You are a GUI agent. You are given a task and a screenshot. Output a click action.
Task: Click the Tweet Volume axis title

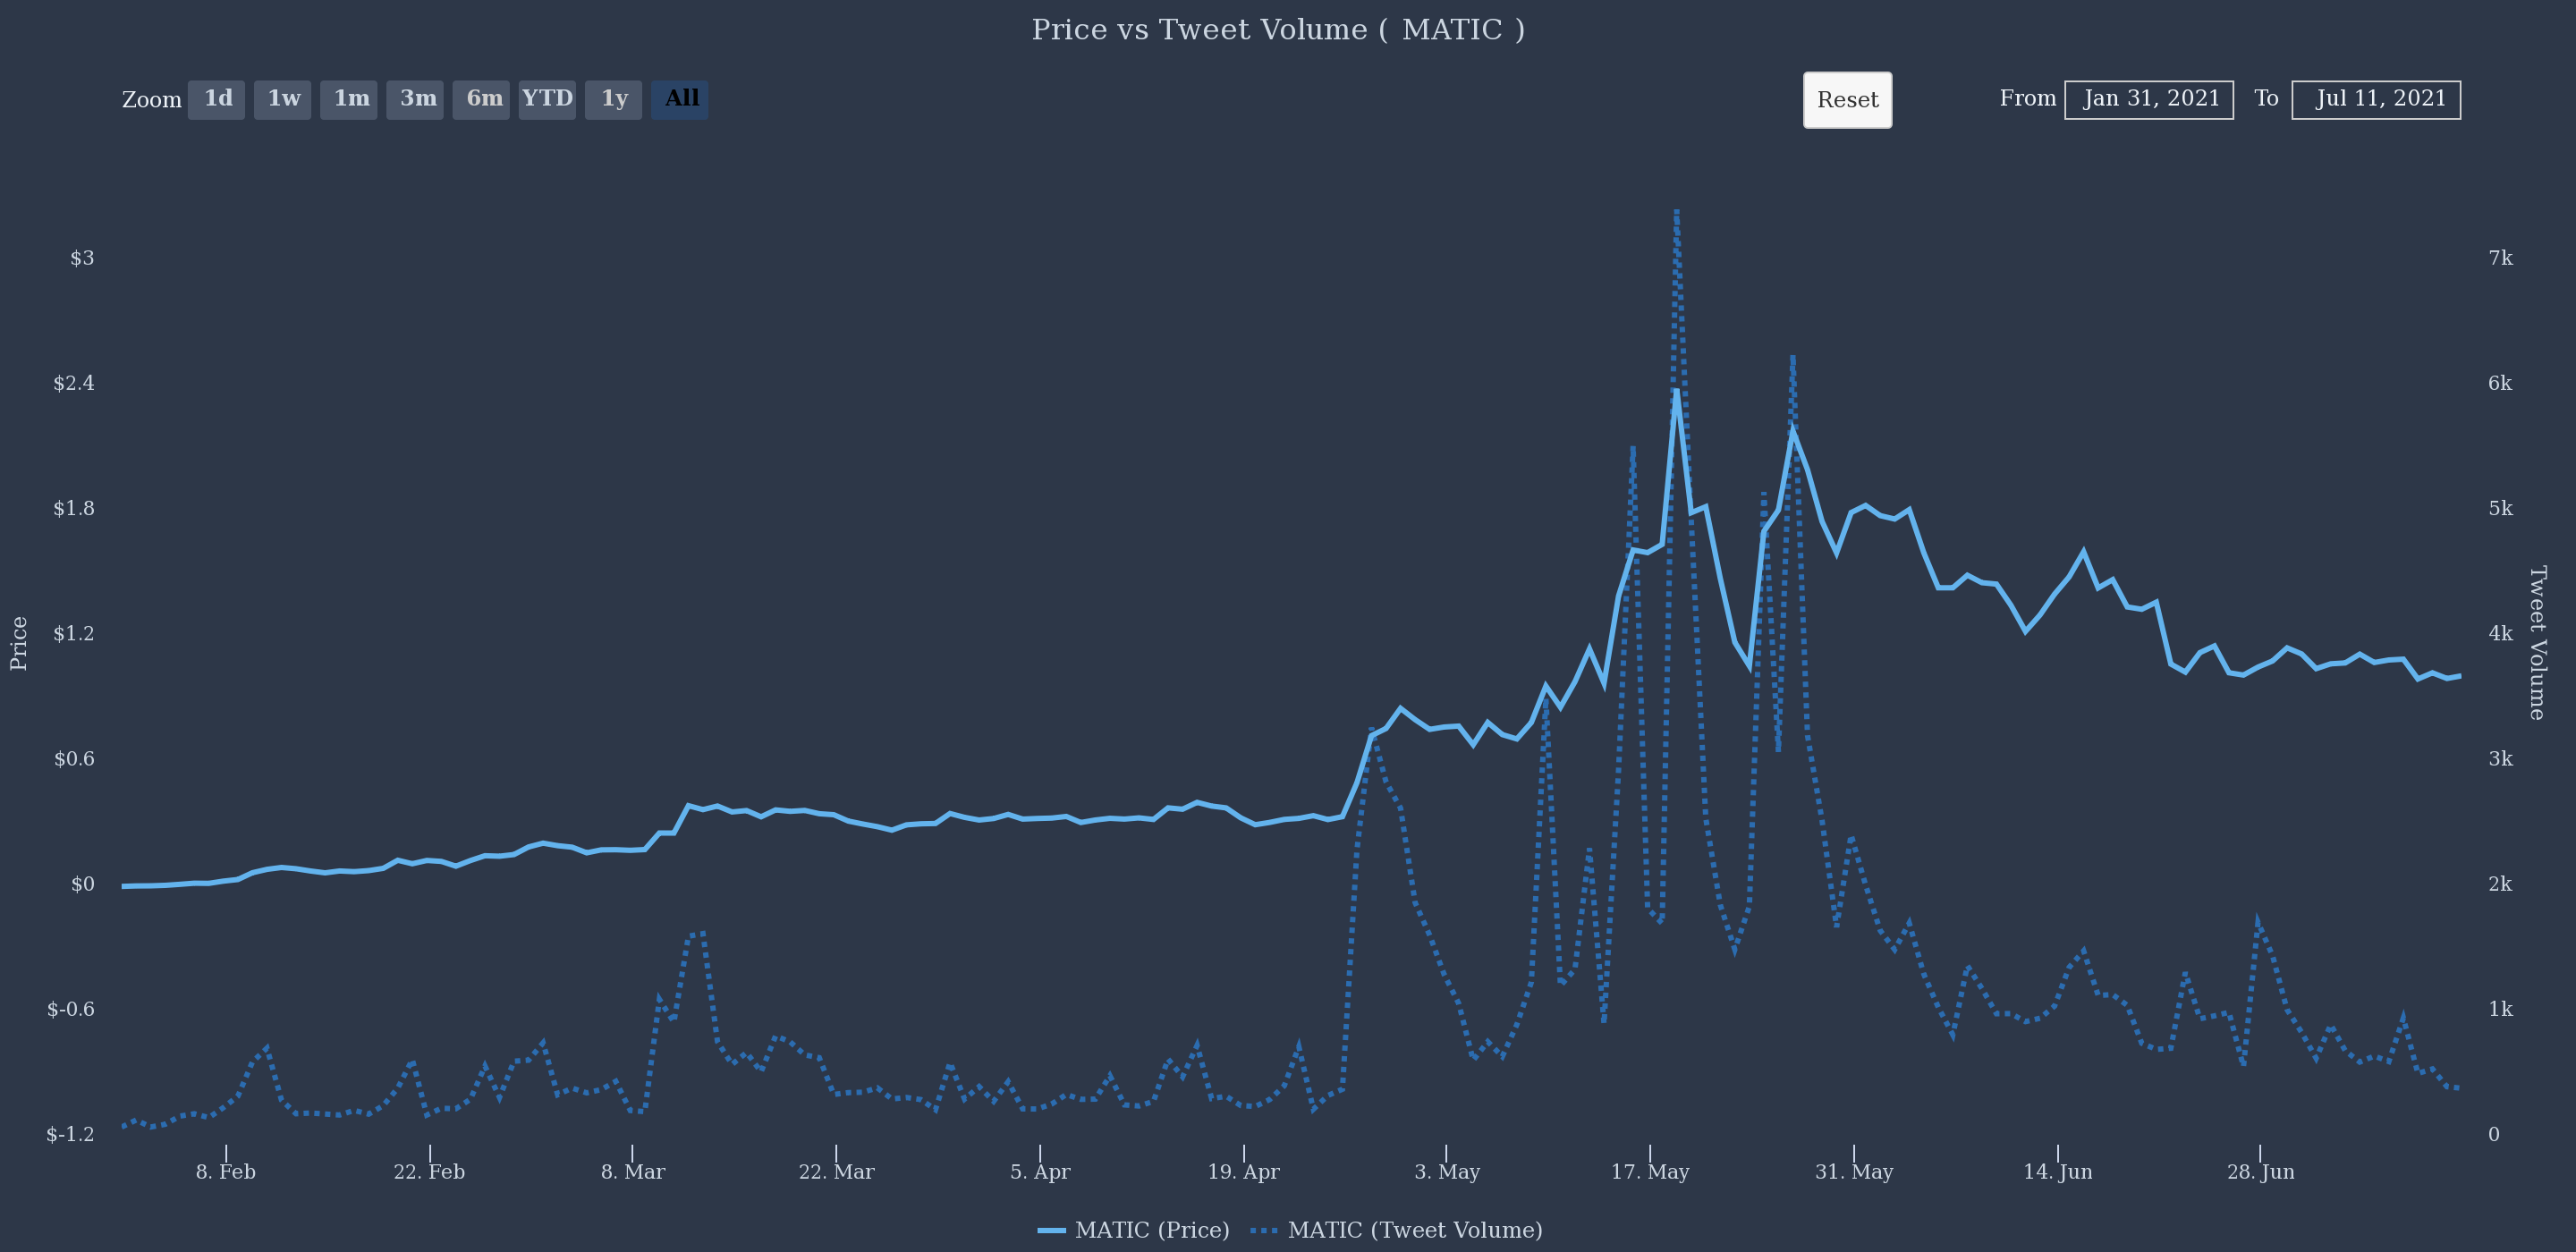[2538, 642]
